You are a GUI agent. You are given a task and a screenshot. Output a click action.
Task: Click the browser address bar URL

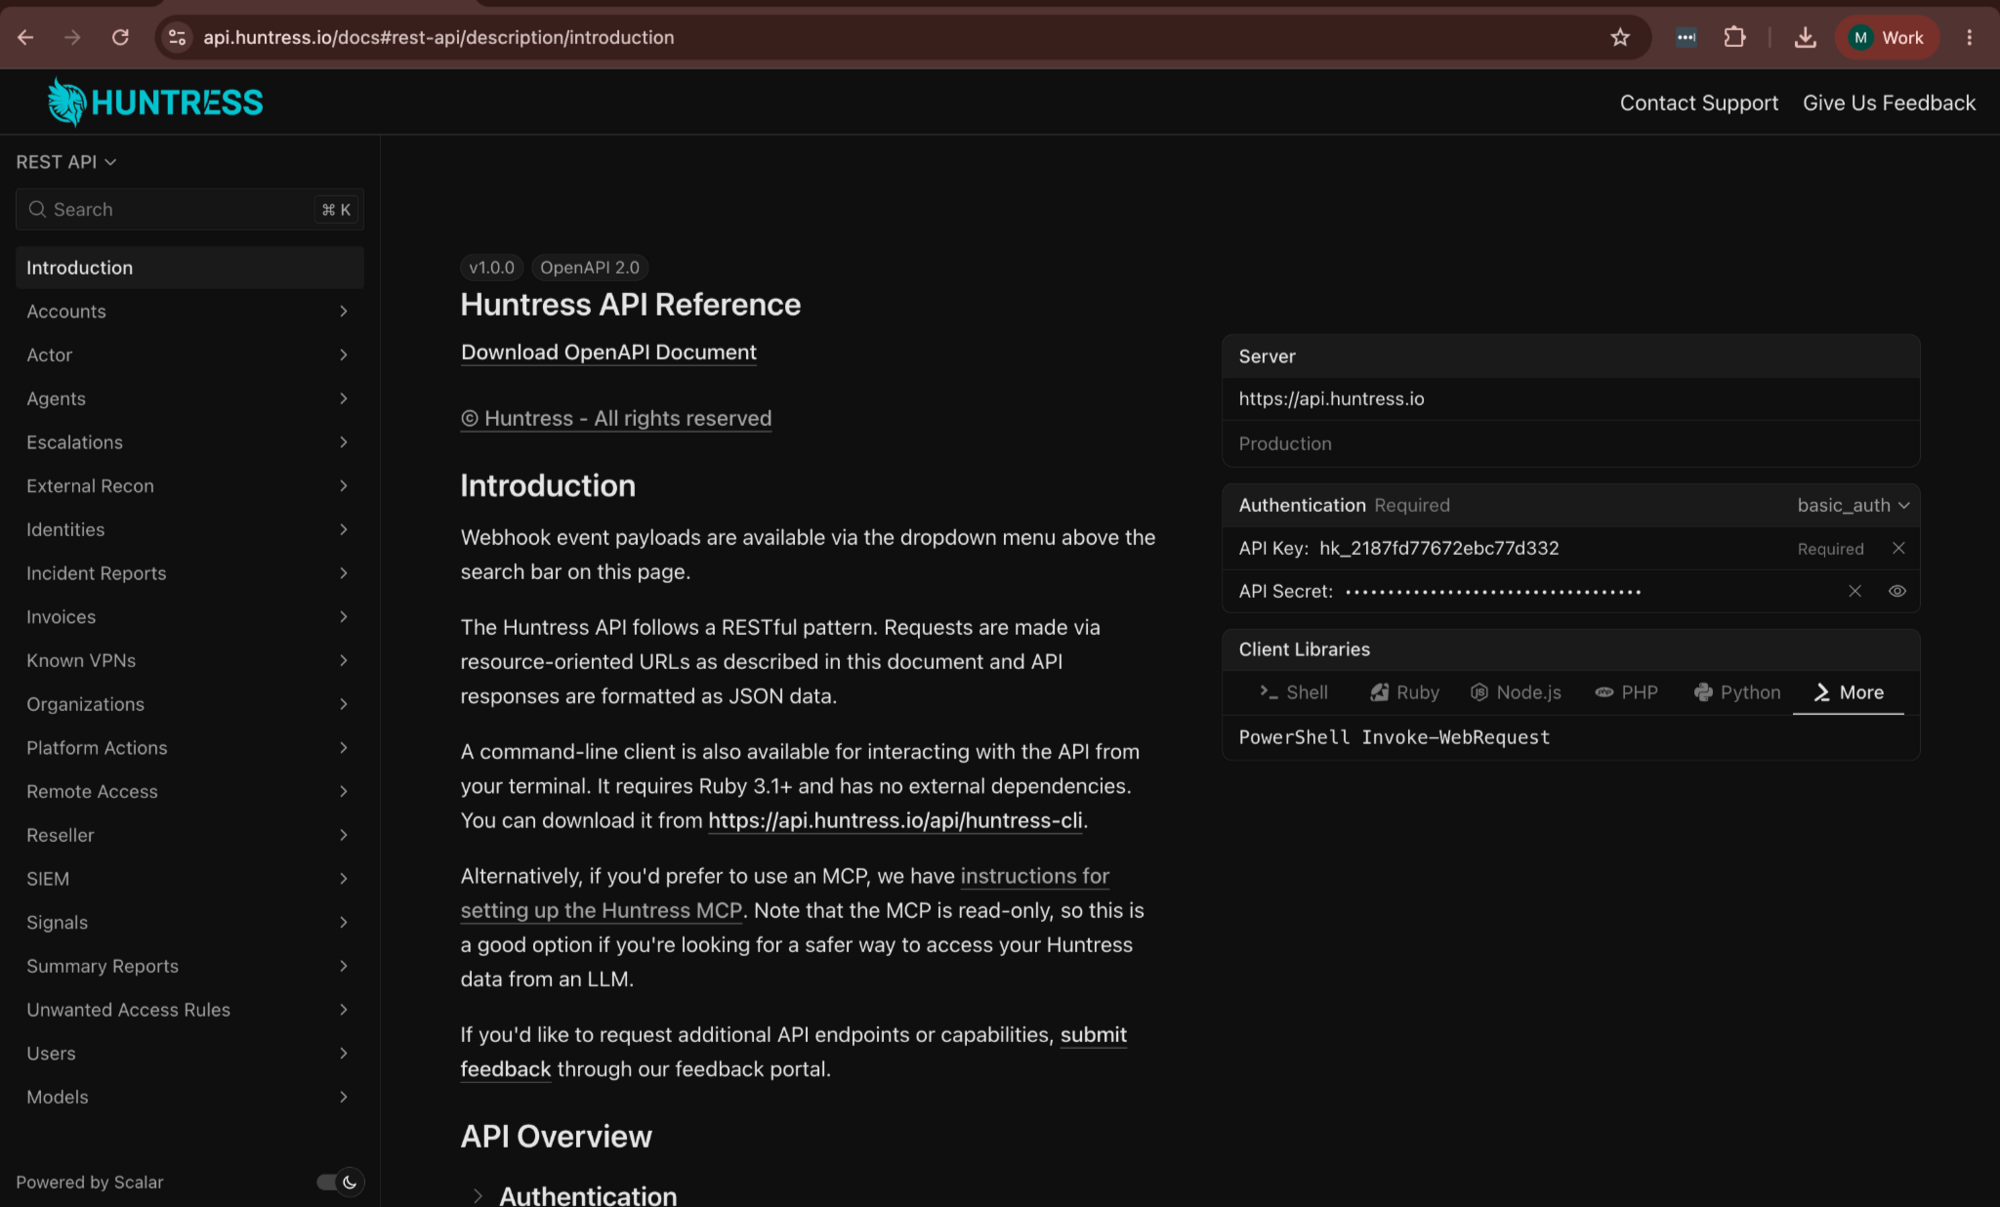pyautogui.click(x=438, y=37)
